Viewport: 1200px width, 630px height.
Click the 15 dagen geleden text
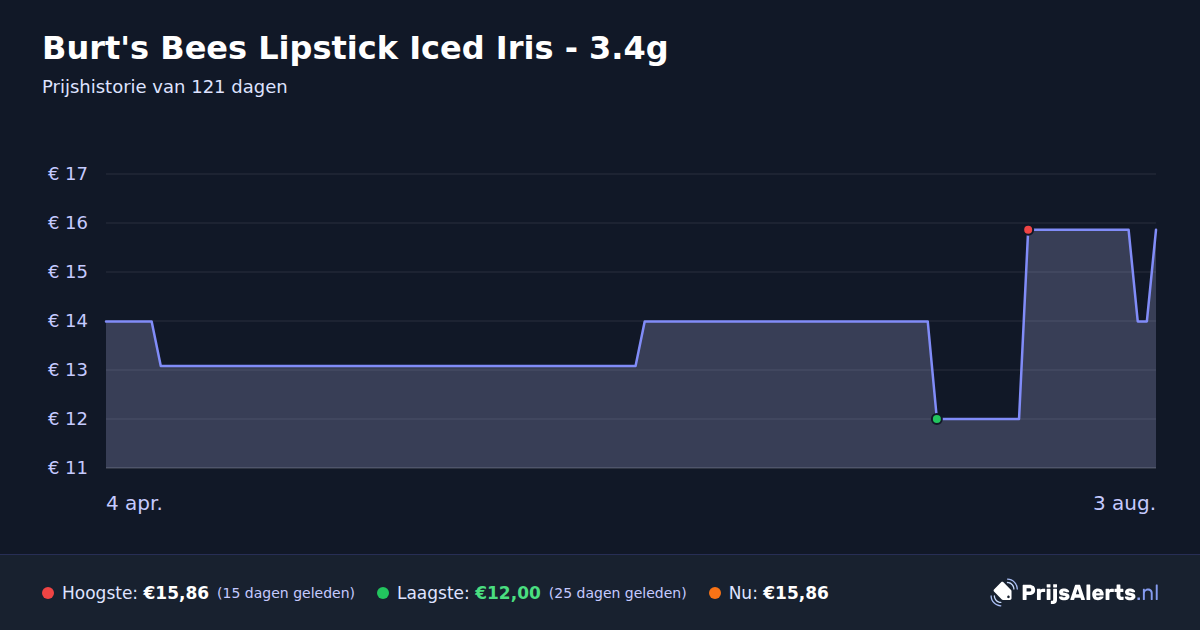286,593
